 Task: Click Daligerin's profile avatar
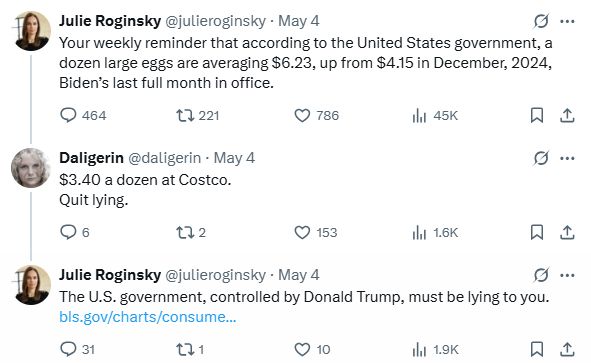[x=31, y=168]
